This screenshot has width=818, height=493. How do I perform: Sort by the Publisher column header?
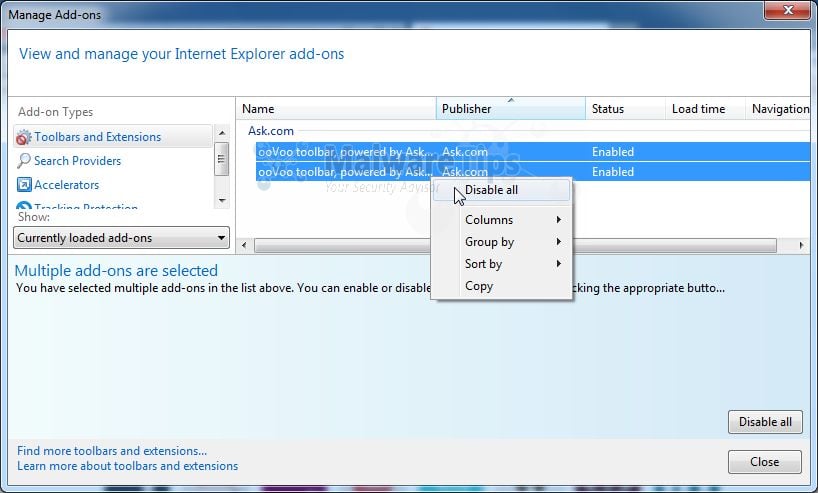click(x=511, y=109)
